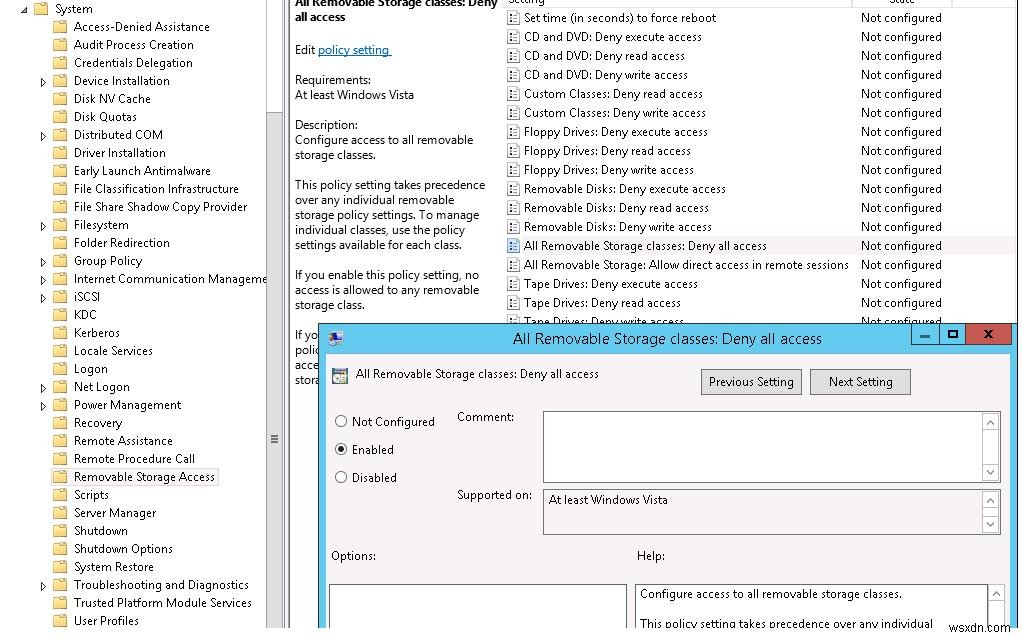The image size is (1022, 638).
Task: Select the Logon tree item
Action: [x=90, y=368]
